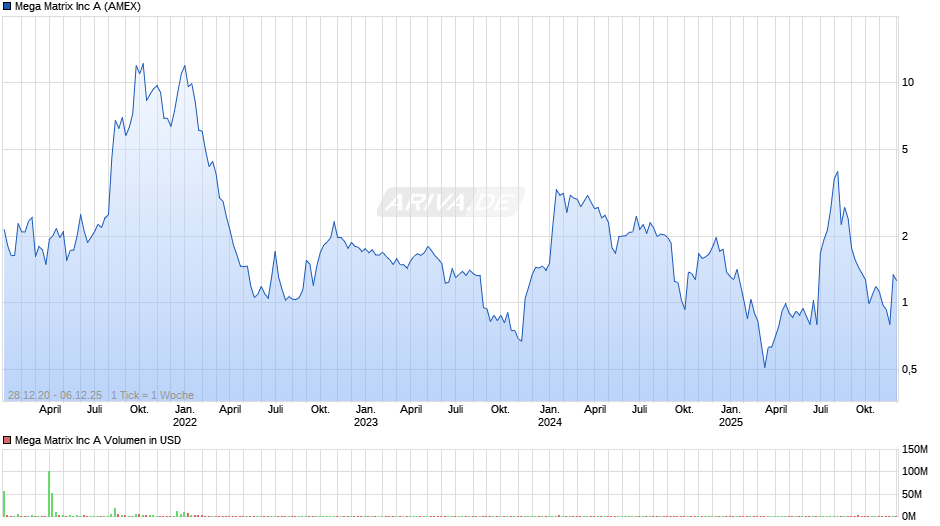Screen dimensions: 940x526
Task: Click the blue legend square for Mega Matrix
Action: point(7,7)
